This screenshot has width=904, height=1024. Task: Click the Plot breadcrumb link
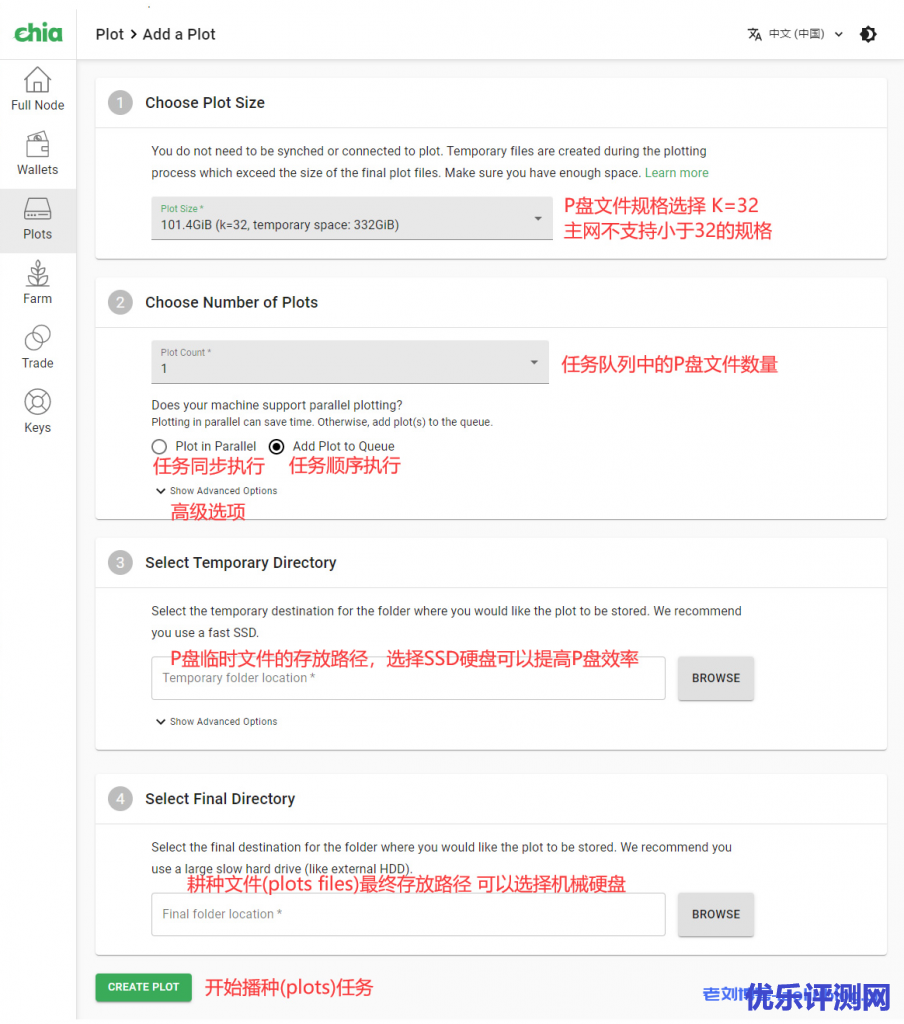(x=110, y=34)
